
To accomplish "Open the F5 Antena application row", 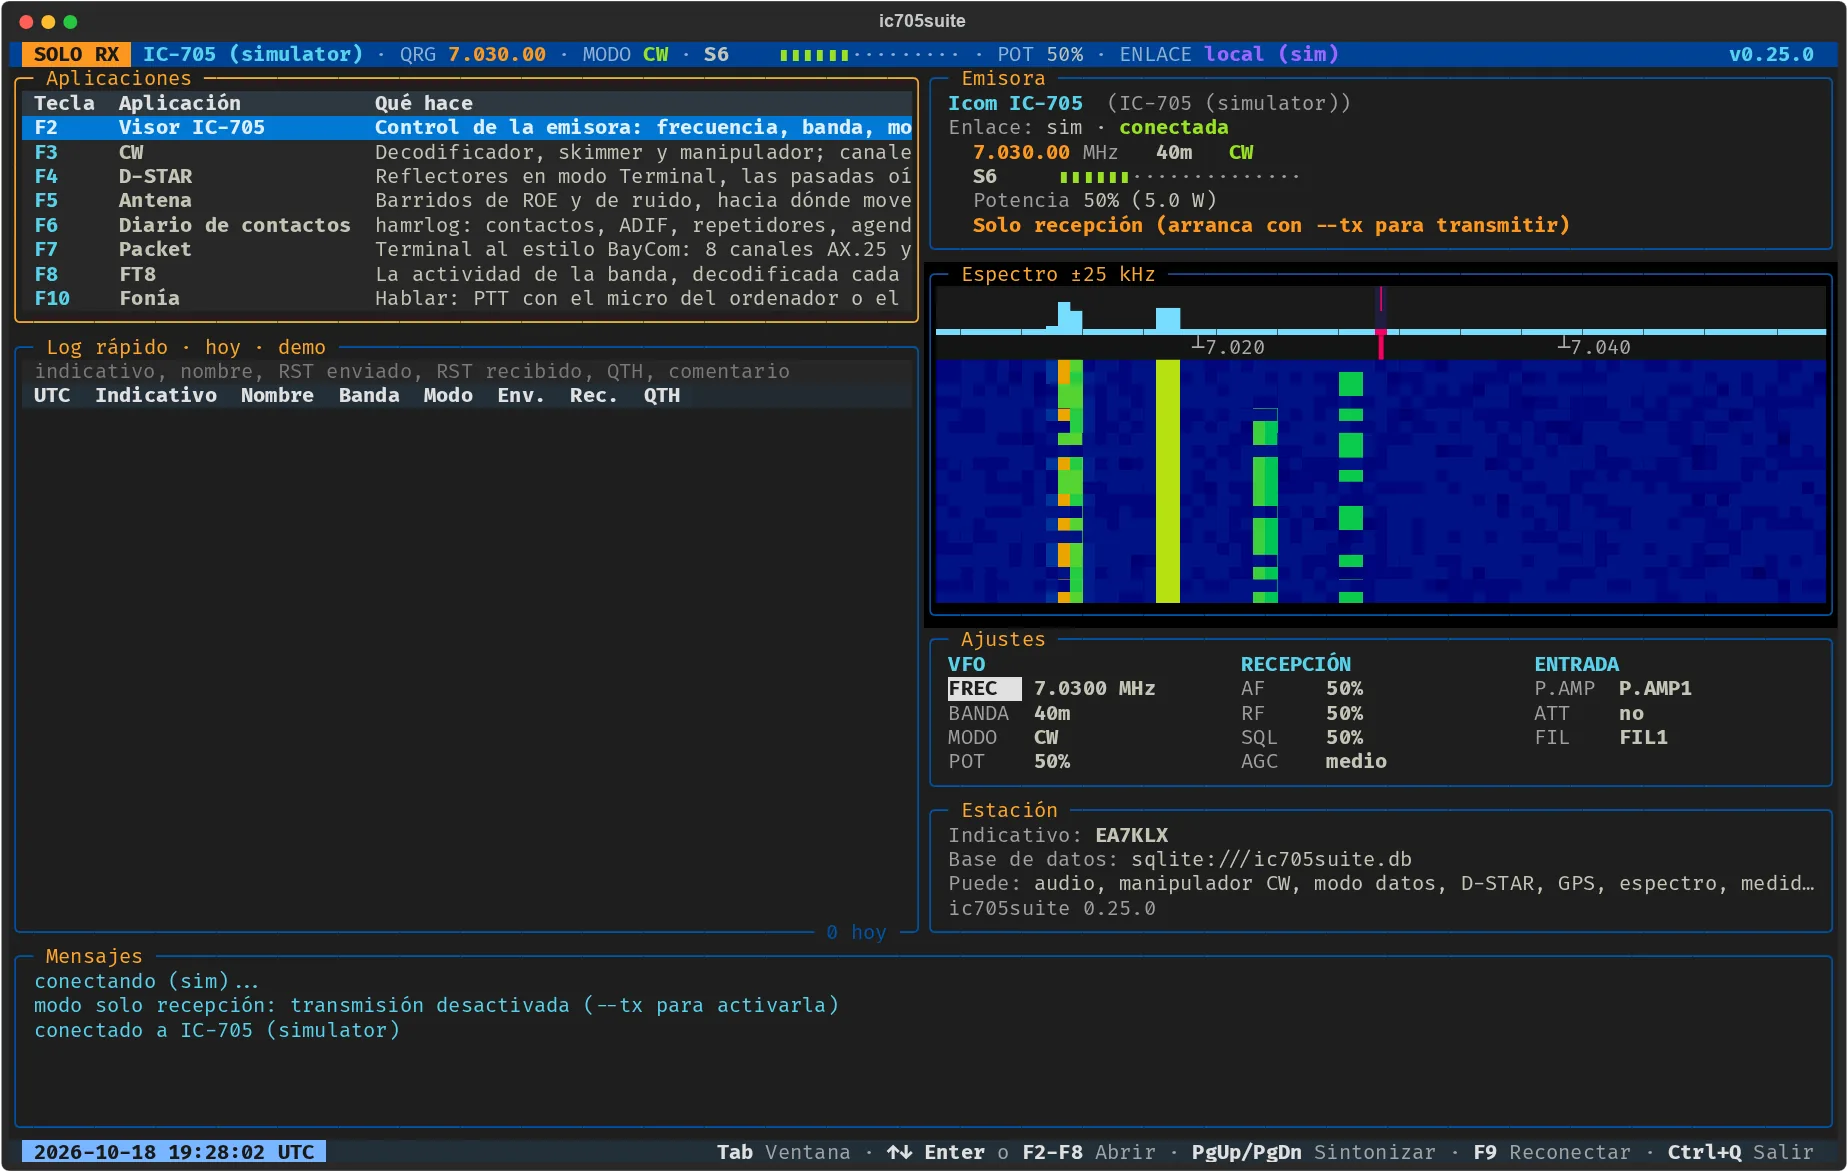I will click(467, 200).
